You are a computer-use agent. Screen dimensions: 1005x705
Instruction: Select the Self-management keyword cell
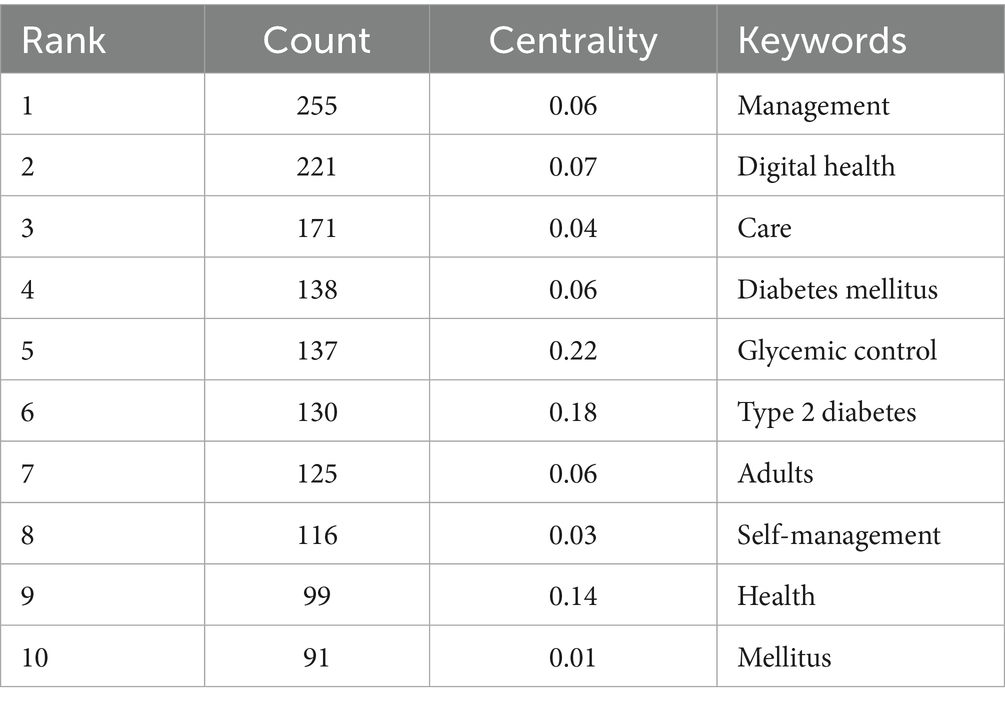point(838,535)
